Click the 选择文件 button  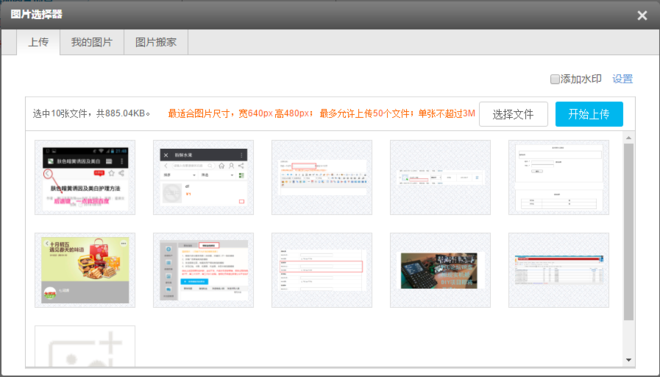(513, 114)
